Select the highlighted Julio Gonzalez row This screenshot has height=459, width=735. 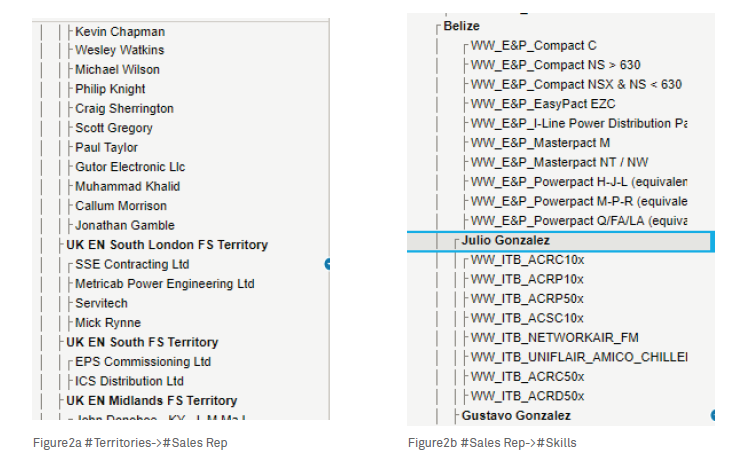505,241
